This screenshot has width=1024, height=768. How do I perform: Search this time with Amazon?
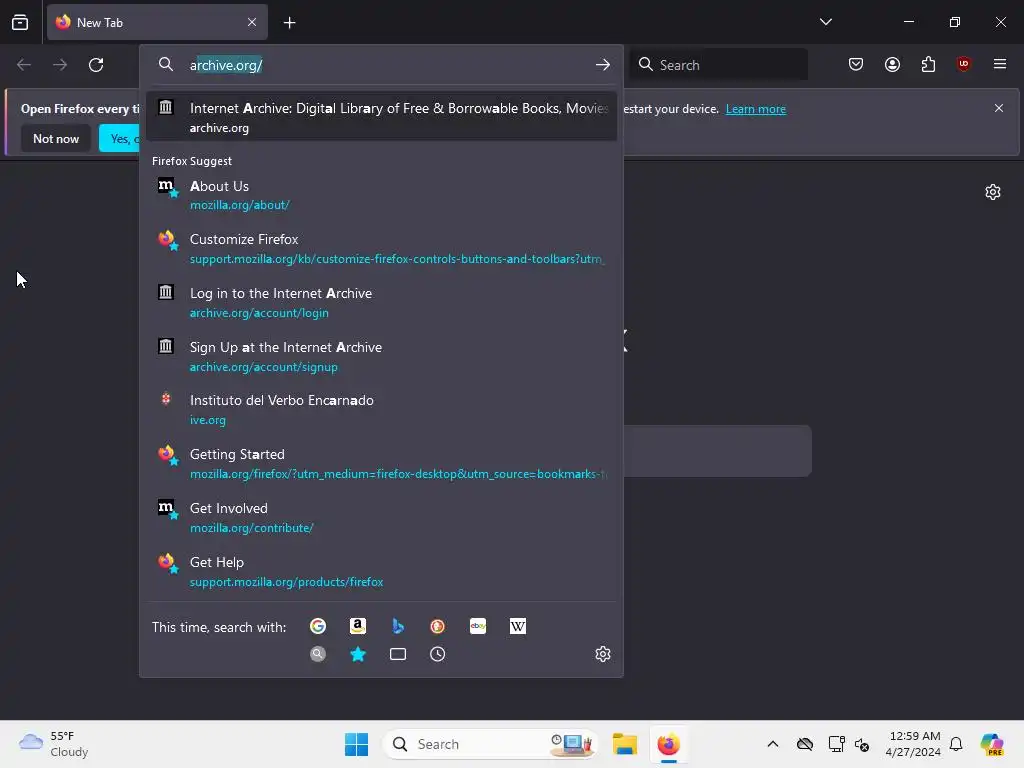tap(358, 626)
